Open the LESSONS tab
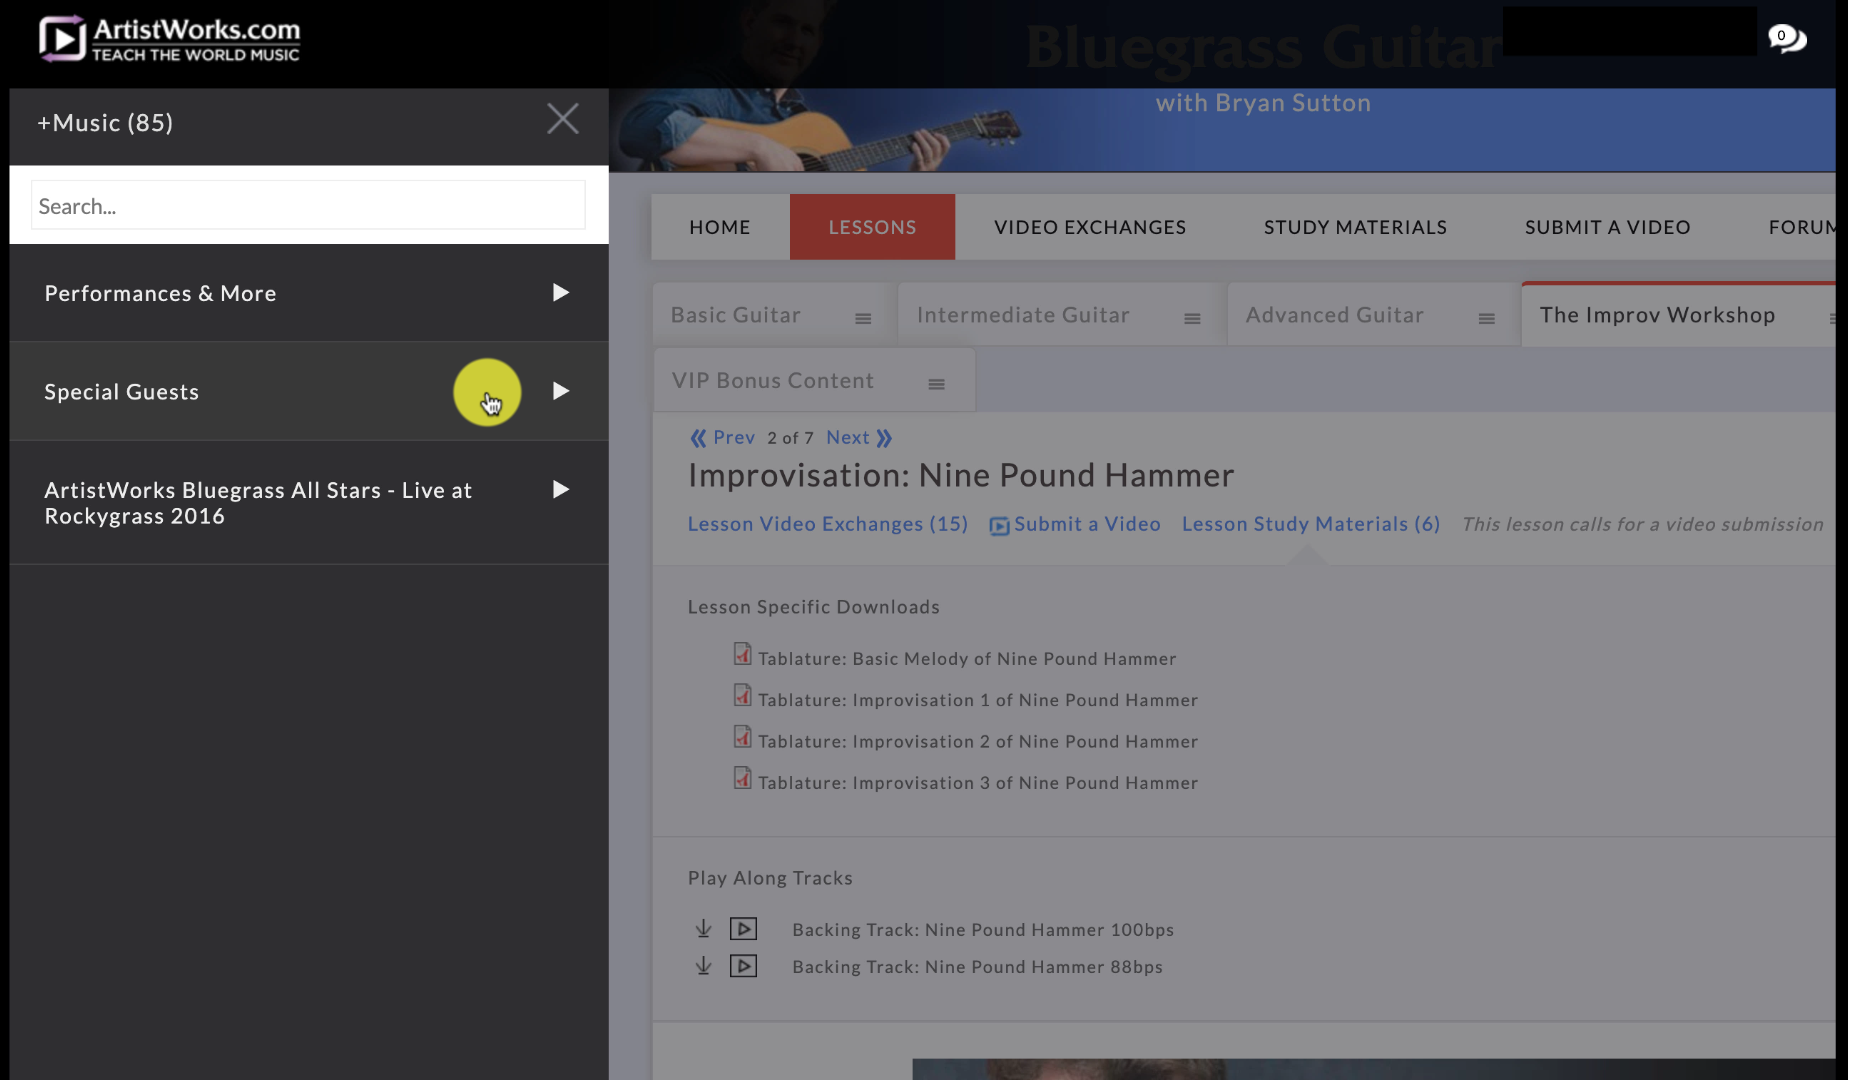This screenshot has height=1080, width=1849. point(872,227)
